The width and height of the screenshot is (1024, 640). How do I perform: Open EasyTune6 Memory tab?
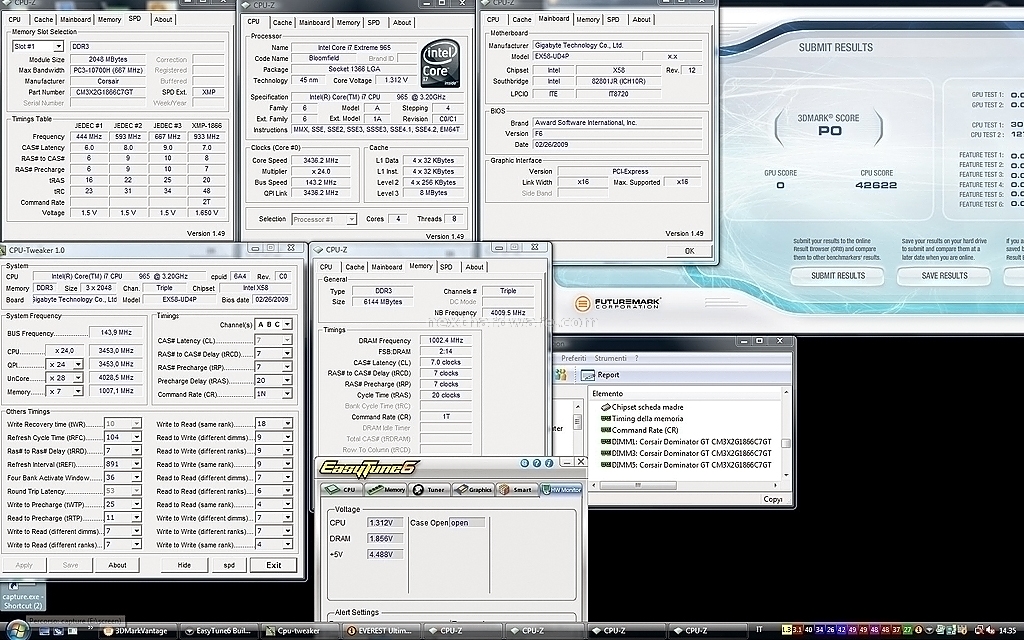(x=386, y=489)
